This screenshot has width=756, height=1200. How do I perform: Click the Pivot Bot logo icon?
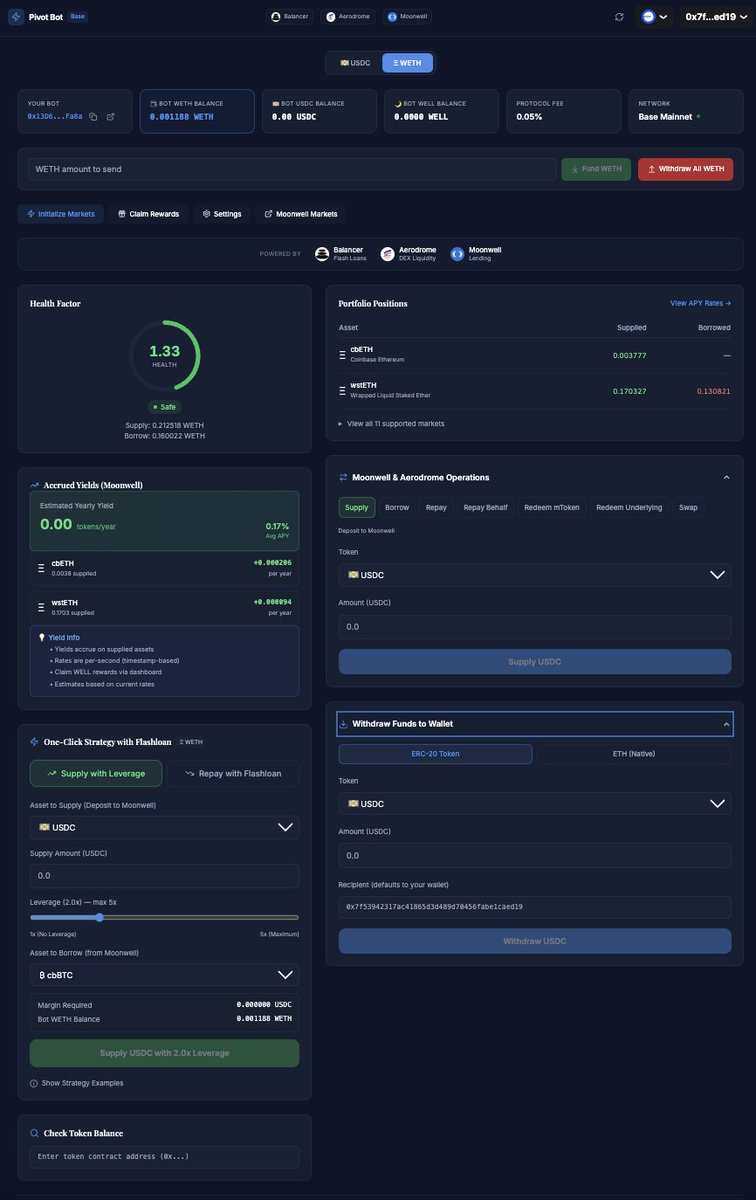point(15,17)
